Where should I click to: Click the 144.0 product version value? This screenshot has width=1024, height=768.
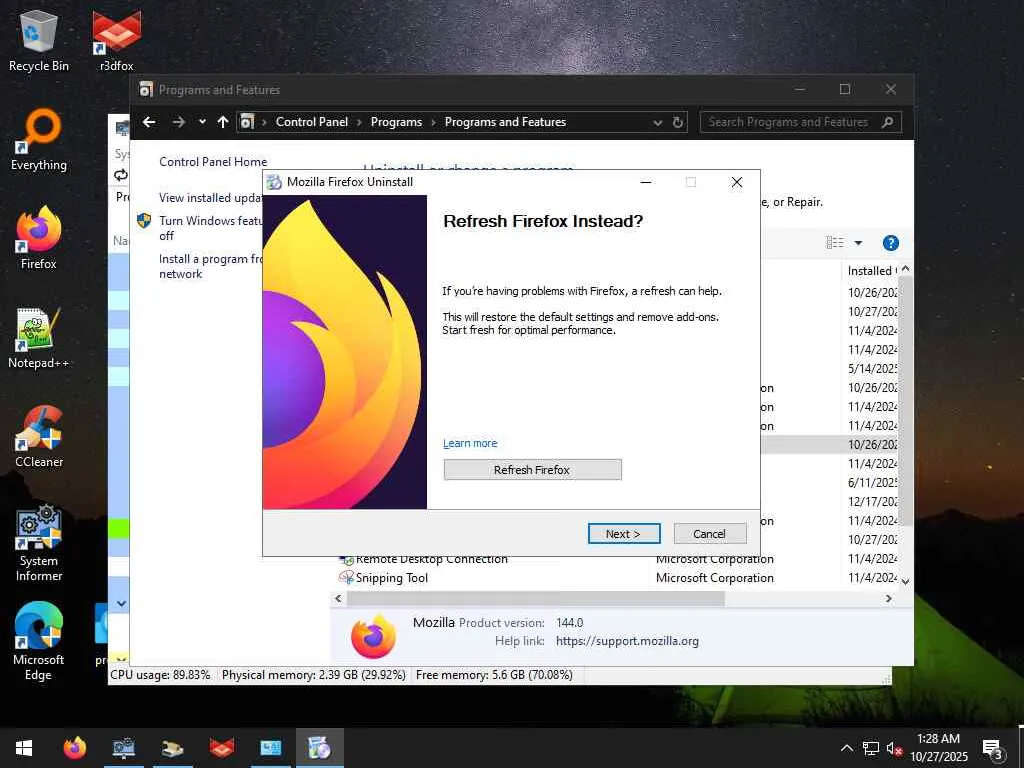point(569,623)
